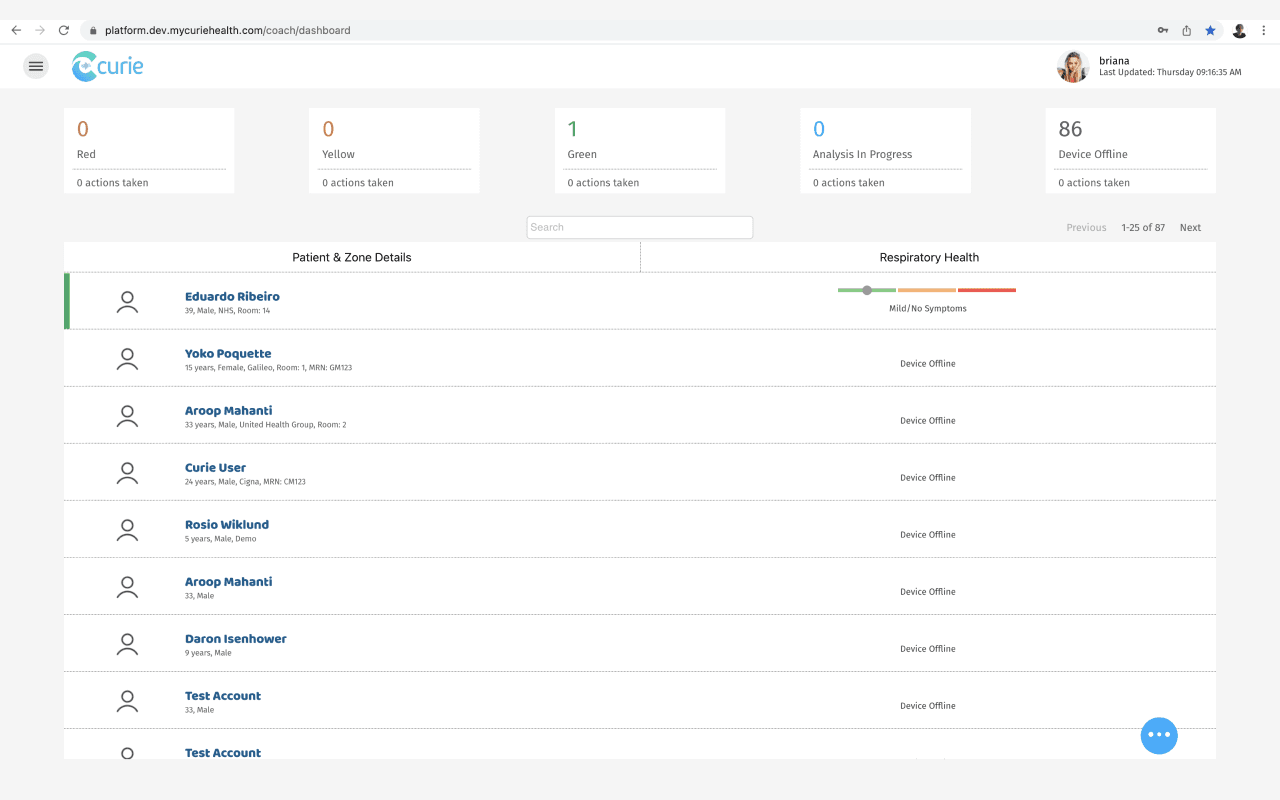This screenshot has width=1280, height=800.
Task: Select the Analysis In Progress card
Action: 885,151
